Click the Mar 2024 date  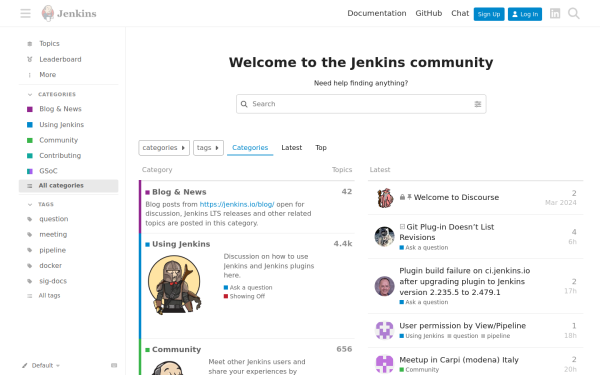(x=561, y=203)
